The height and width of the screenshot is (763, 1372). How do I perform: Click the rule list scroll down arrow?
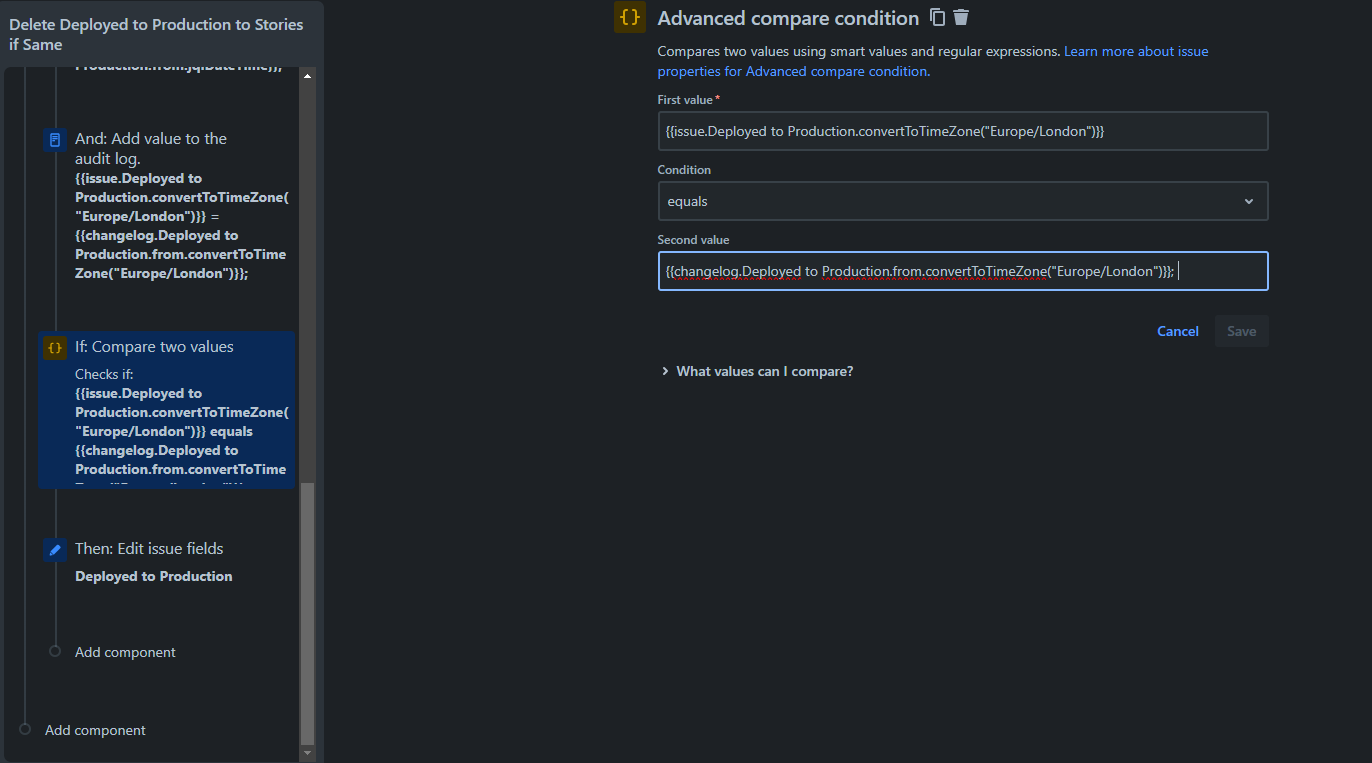coord(307,753)
